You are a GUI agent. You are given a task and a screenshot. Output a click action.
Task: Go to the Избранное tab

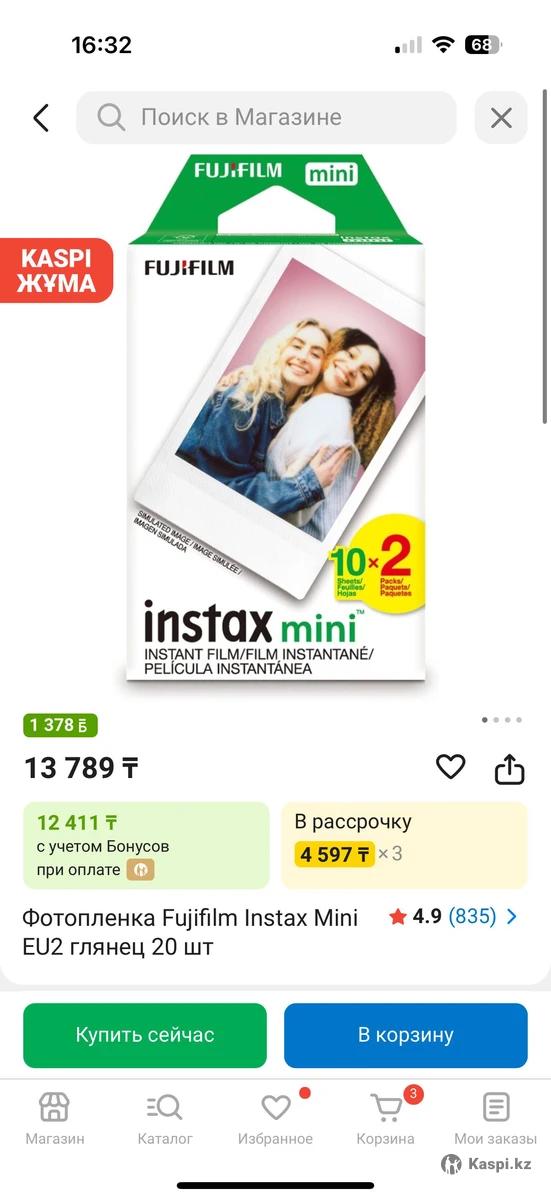[x=275, y=1118]
